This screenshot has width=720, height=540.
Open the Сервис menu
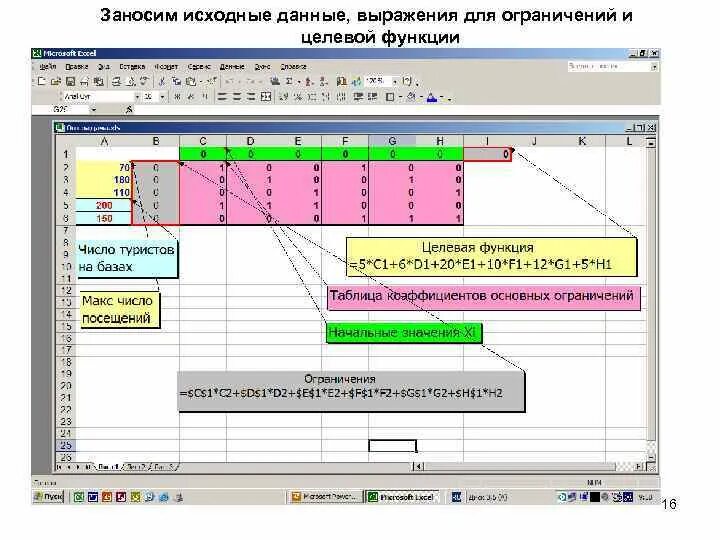(199, 67)
